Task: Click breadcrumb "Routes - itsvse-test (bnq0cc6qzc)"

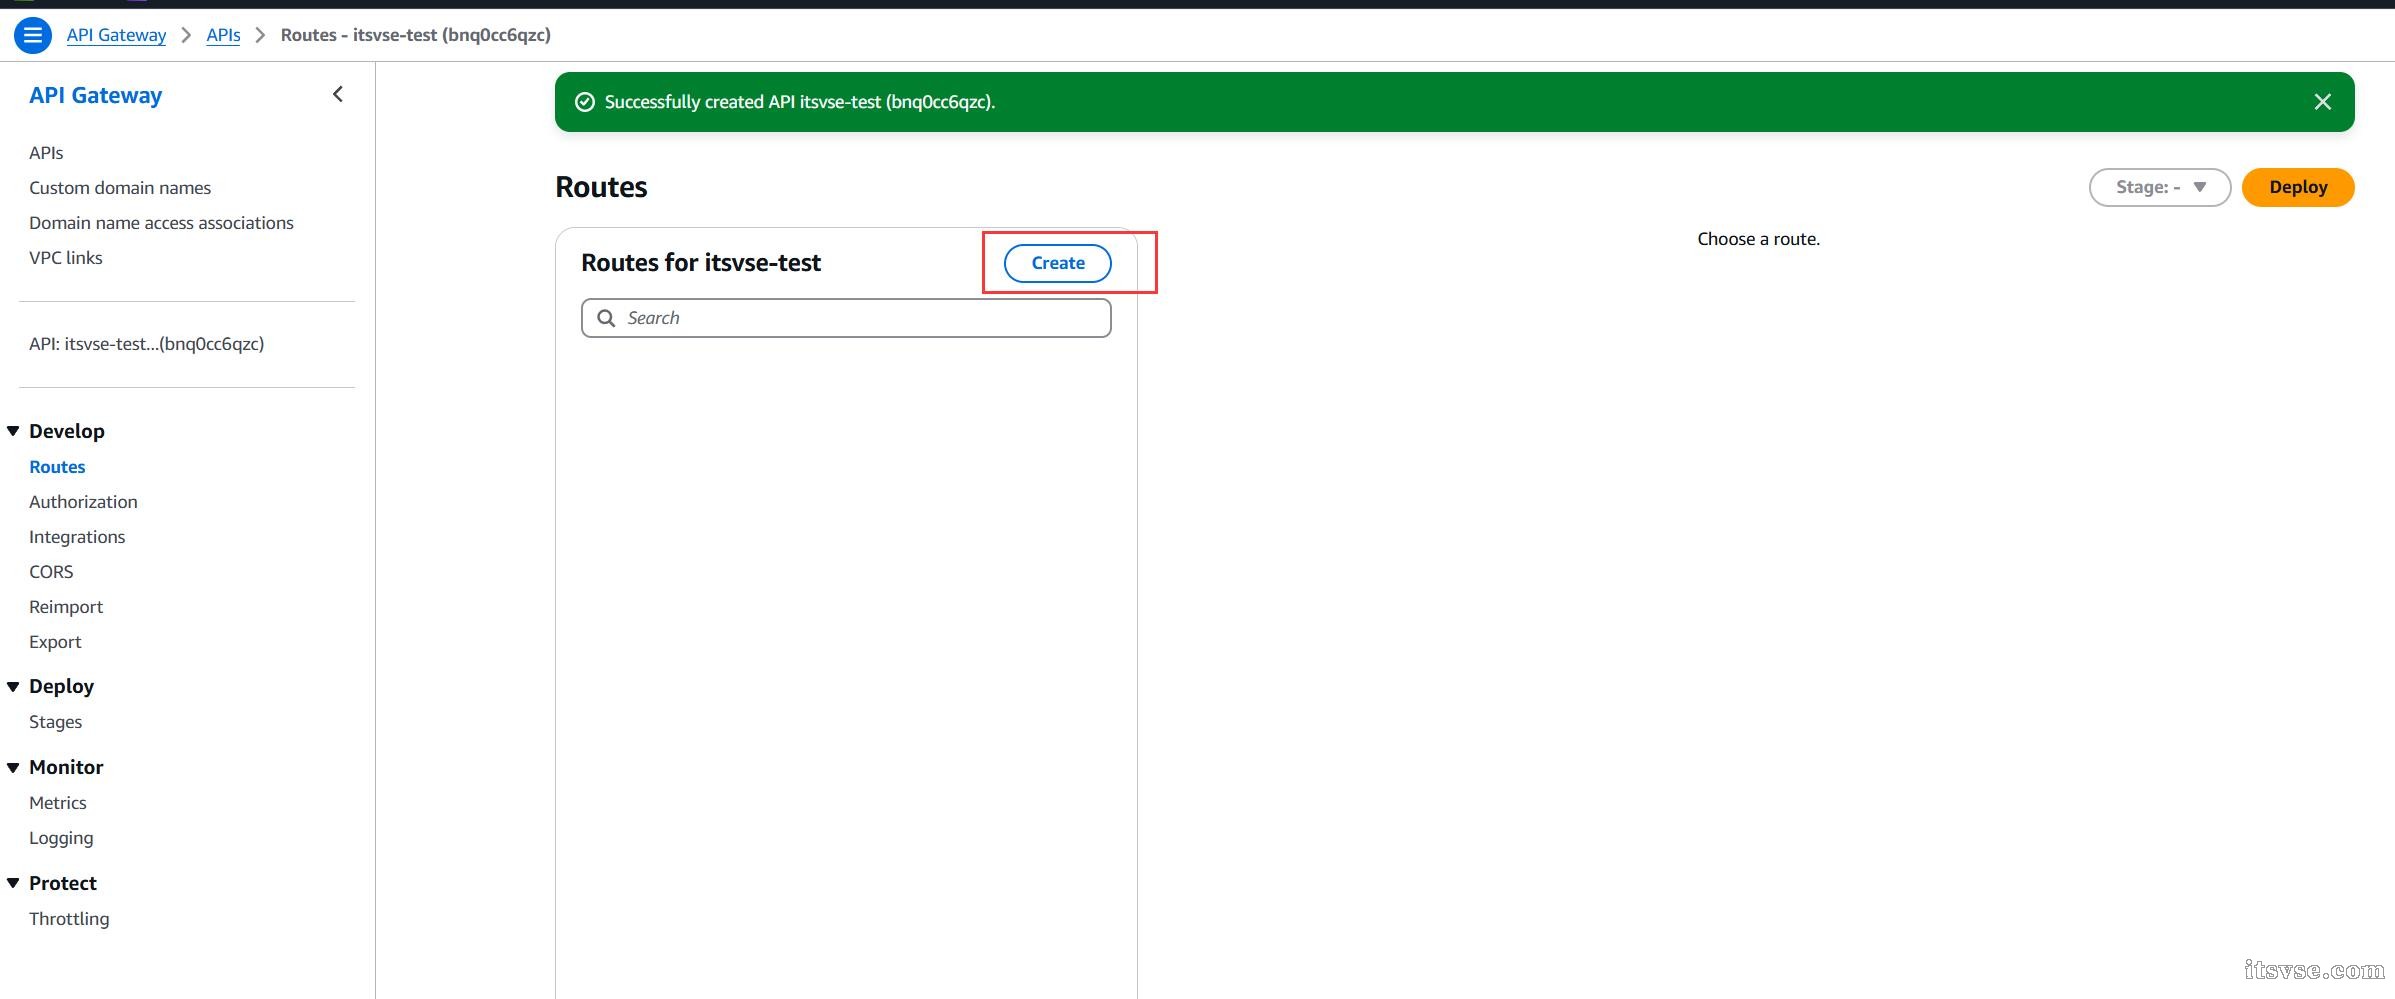Action: pos(415,35)
